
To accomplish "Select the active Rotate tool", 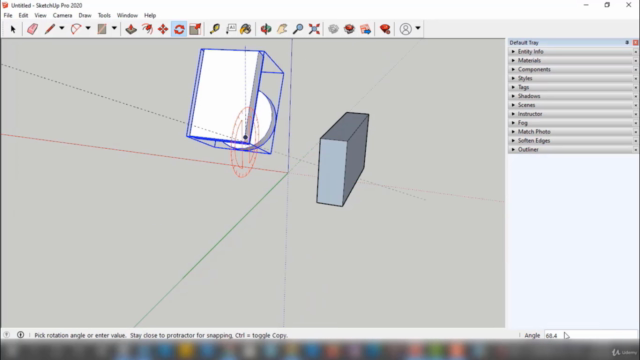I will pyautogui.click(x=179, y=29).
